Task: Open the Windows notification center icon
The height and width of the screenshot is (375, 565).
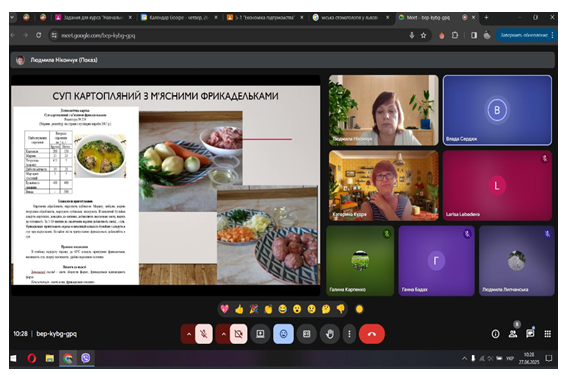Action: [549, 358]
